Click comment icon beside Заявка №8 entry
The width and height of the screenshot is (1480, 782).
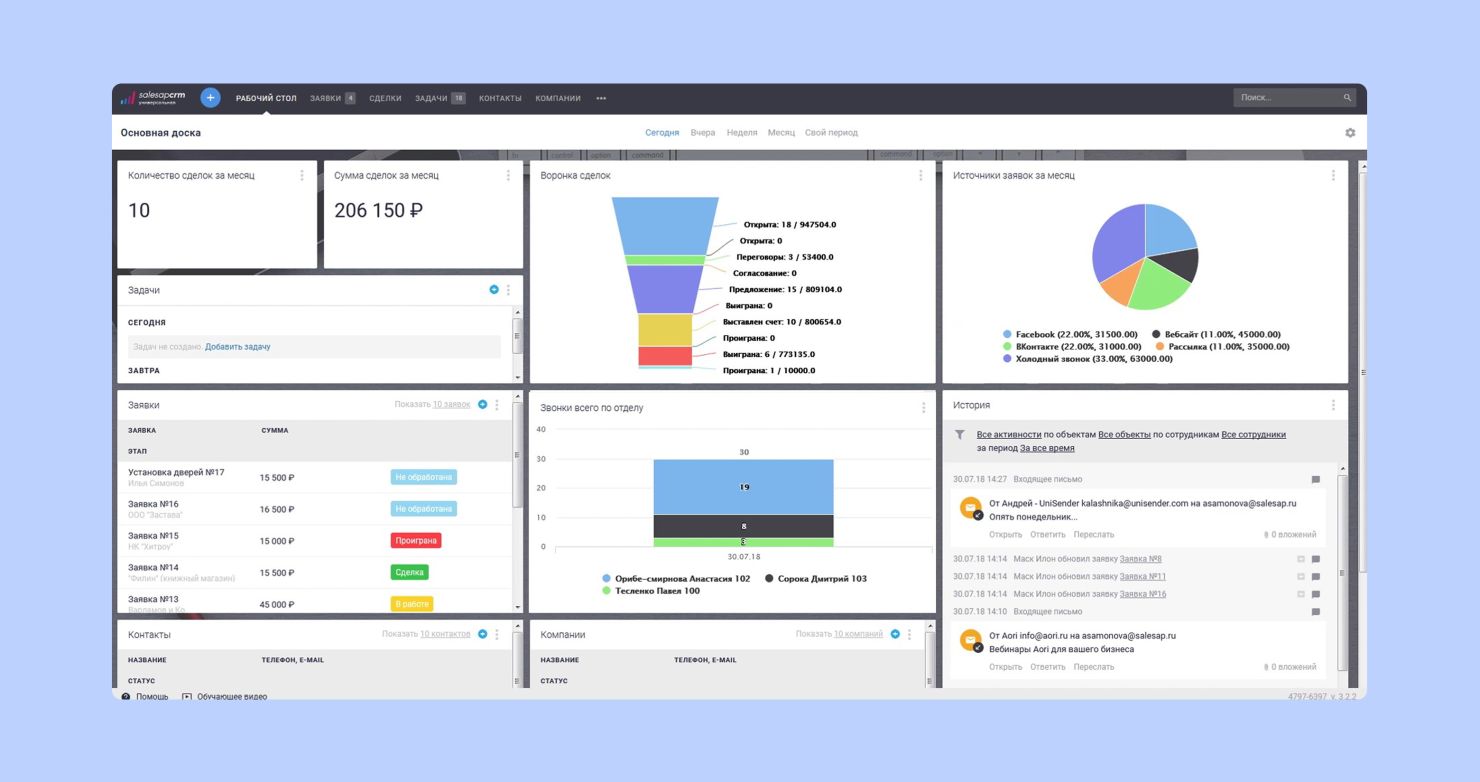1316,560
